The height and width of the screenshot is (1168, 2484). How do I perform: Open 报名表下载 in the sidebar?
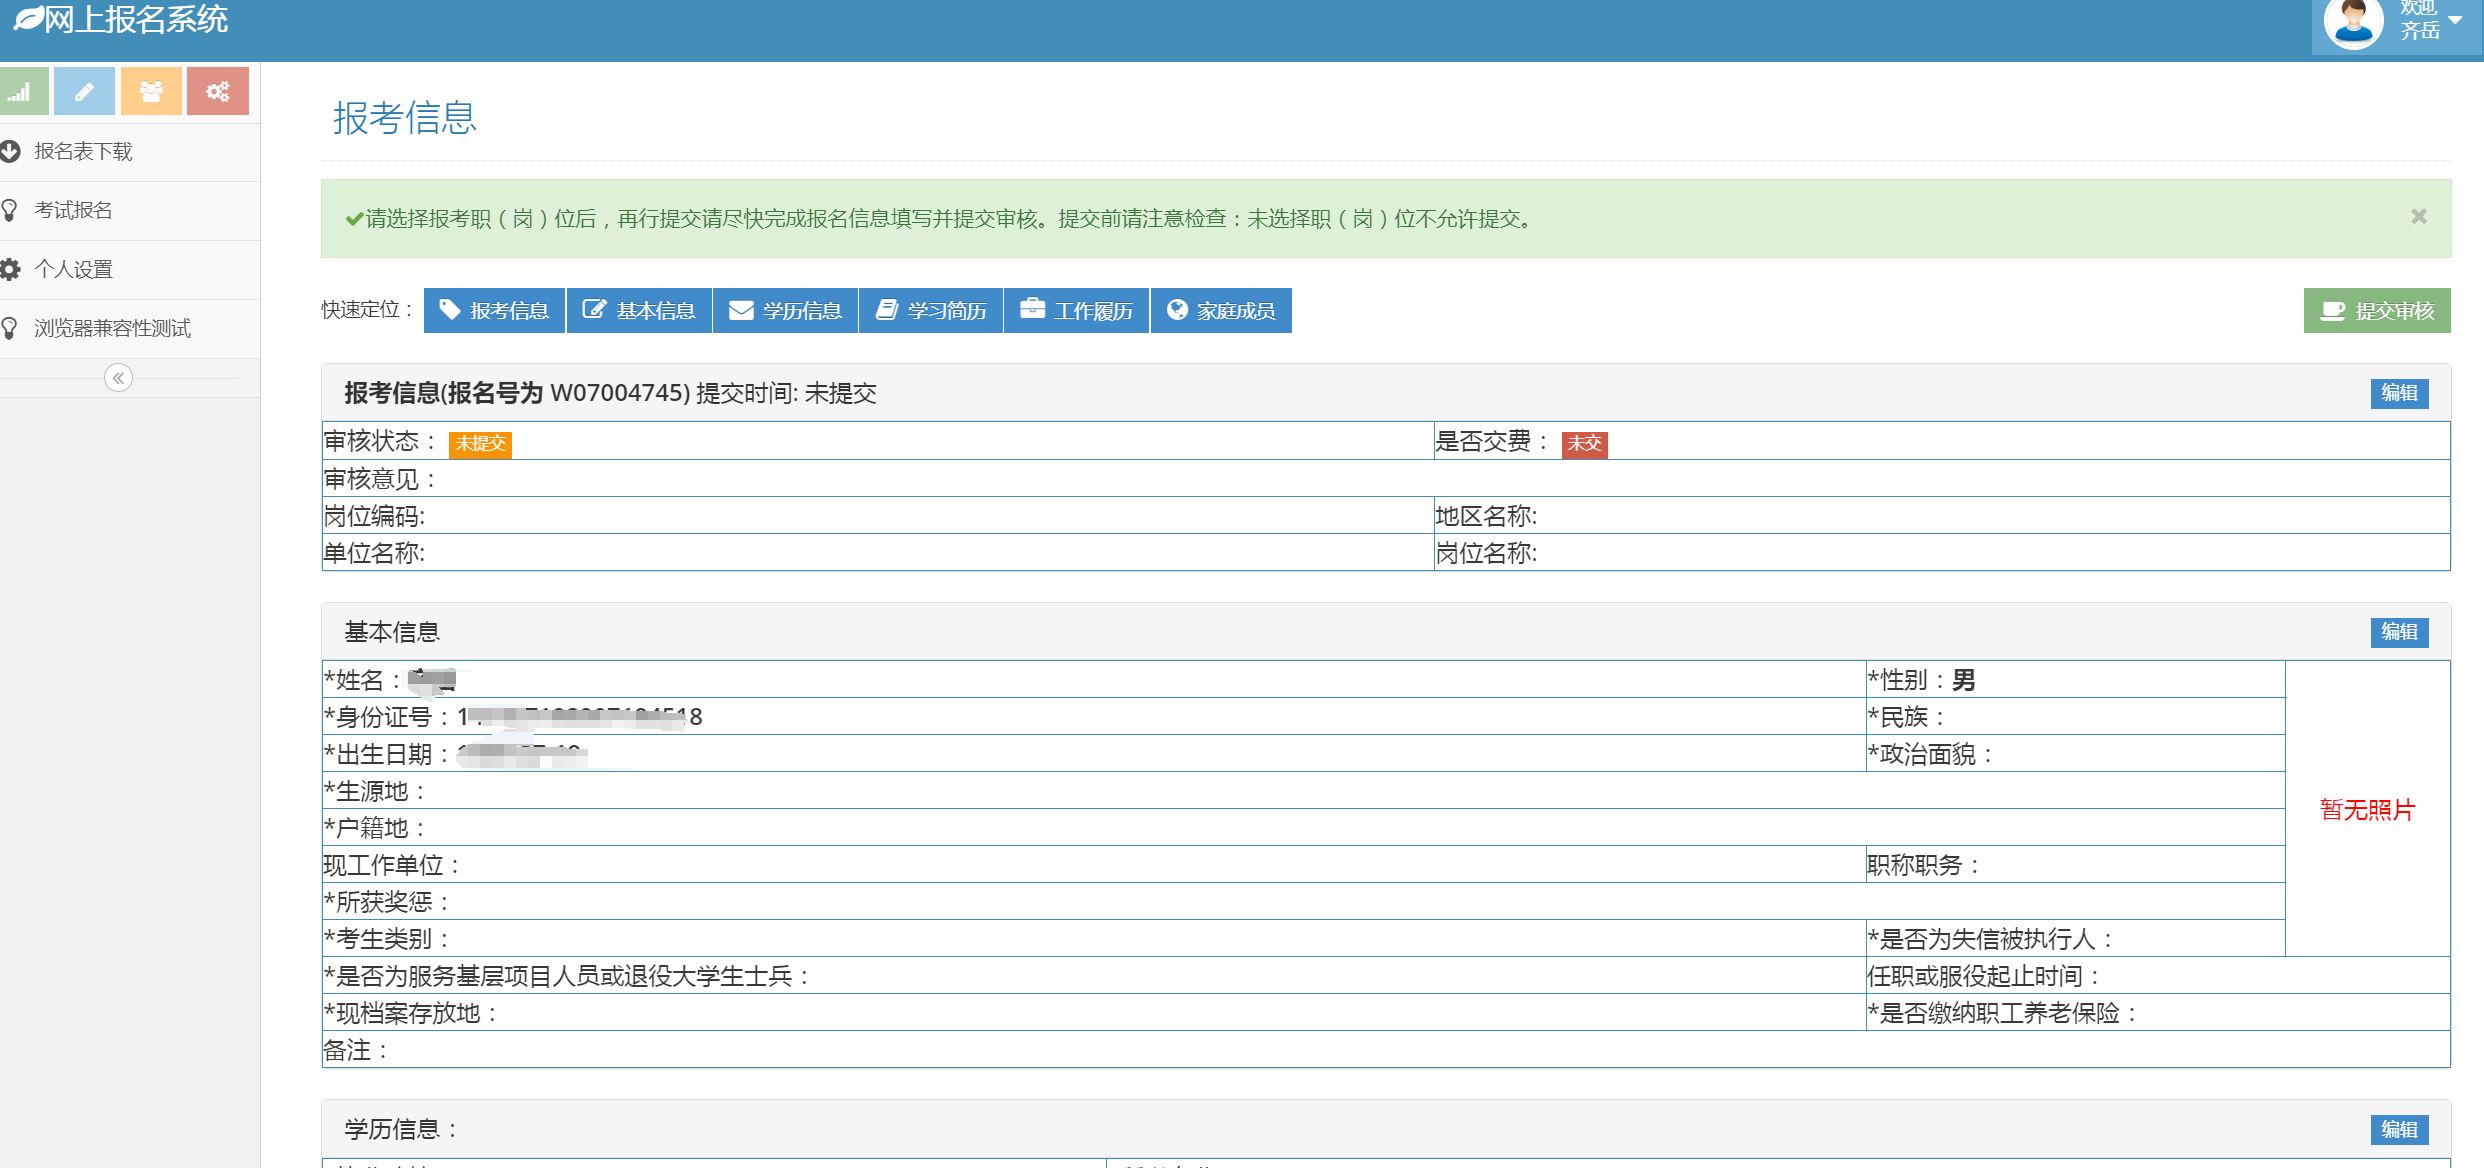click(83, 152)
